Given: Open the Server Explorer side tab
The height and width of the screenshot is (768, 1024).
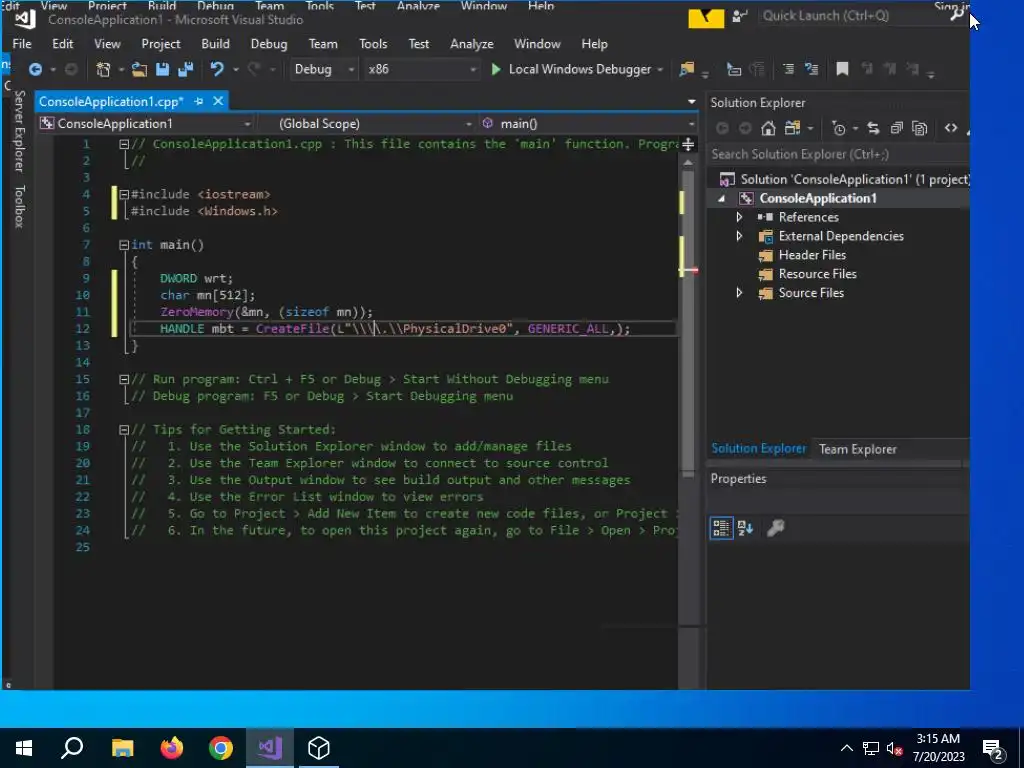Looking at the screenshot, I should [20, 131].
